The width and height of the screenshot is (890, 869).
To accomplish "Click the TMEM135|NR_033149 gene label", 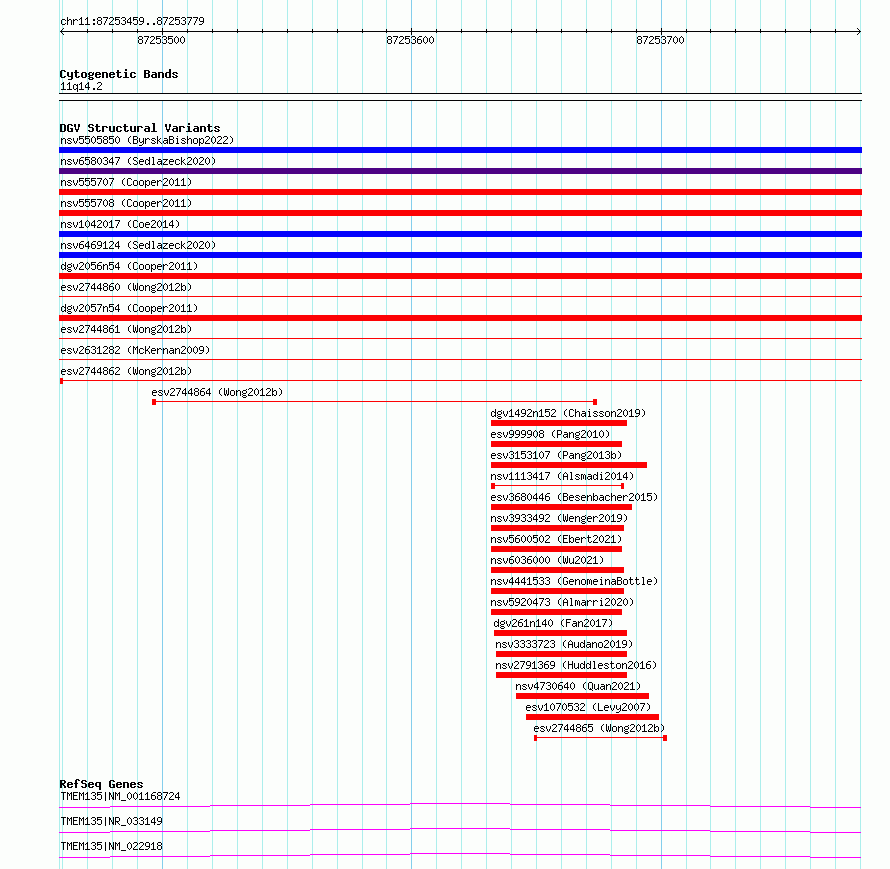I will pyautogui.click(x=111, y=821).
